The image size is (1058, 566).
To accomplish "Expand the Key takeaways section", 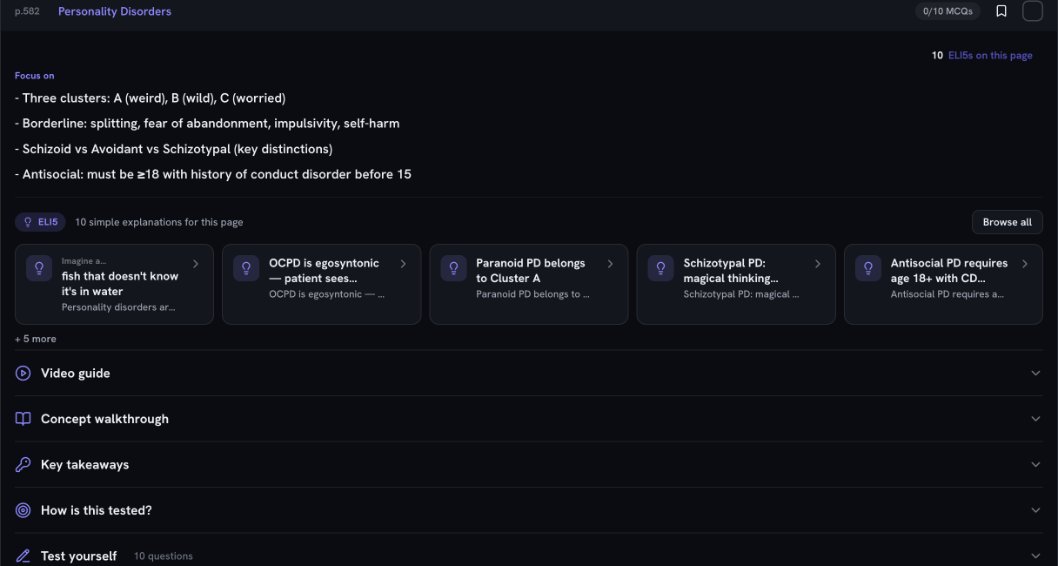I will click(x=528, y=465).
